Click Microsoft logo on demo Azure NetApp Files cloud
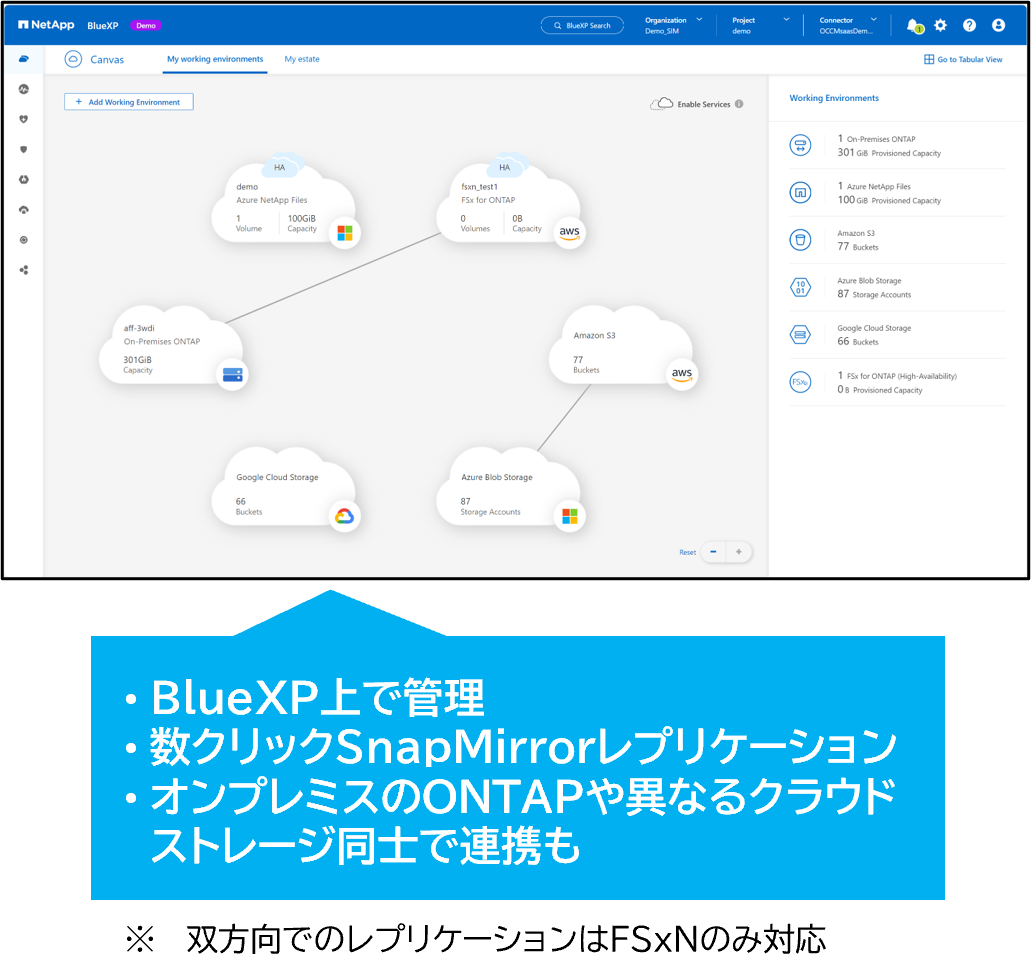The width and height of the screenshot is (1031, 976). tap(345, 233)
